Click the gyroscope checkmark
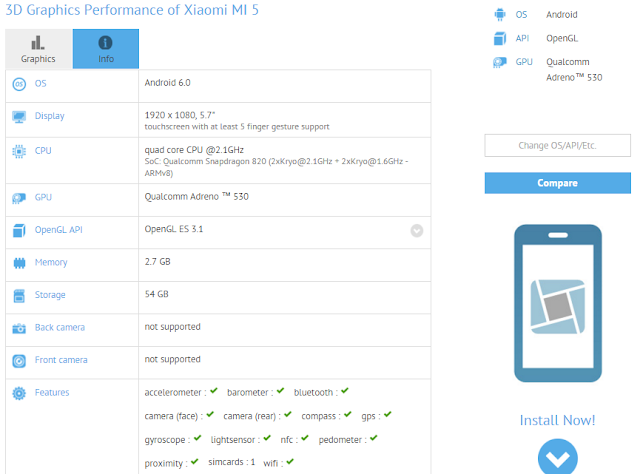640x474 pixels. 198,438
